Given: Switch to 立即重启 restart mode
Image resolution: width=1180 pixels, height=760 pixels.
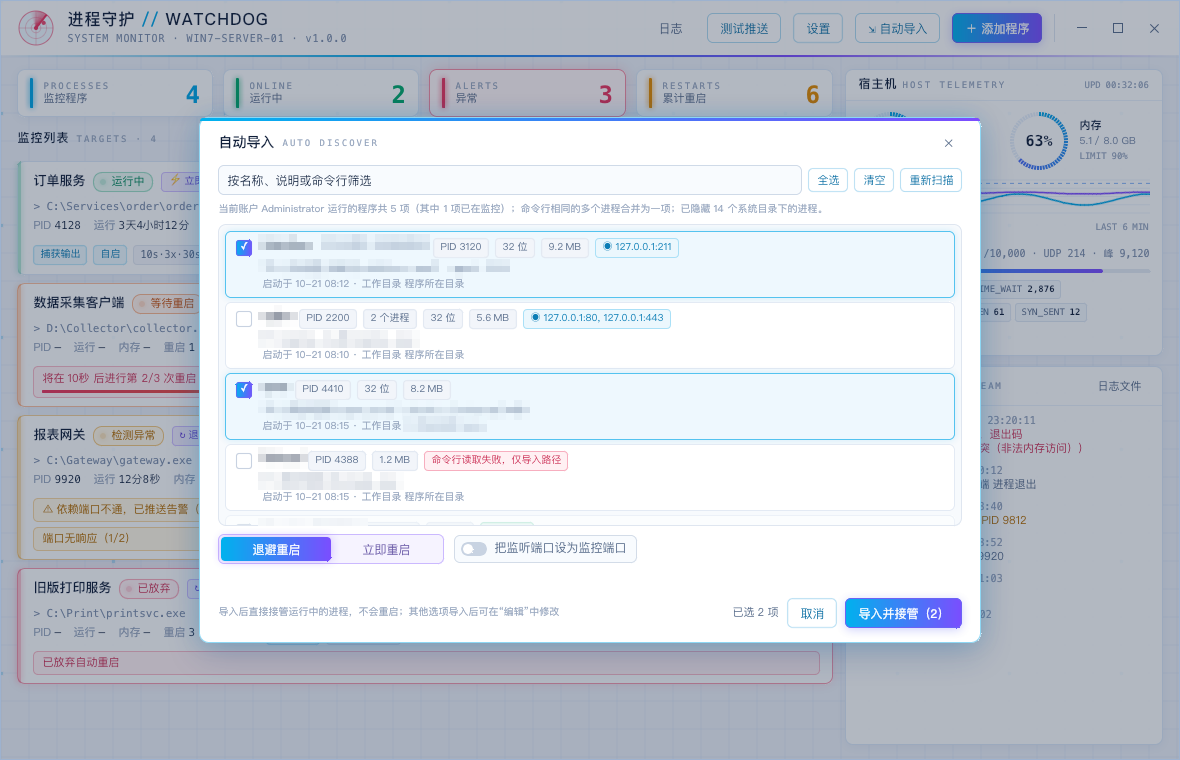Looking at the screenshot, I should pyautogui.click(x=386, y=549).
